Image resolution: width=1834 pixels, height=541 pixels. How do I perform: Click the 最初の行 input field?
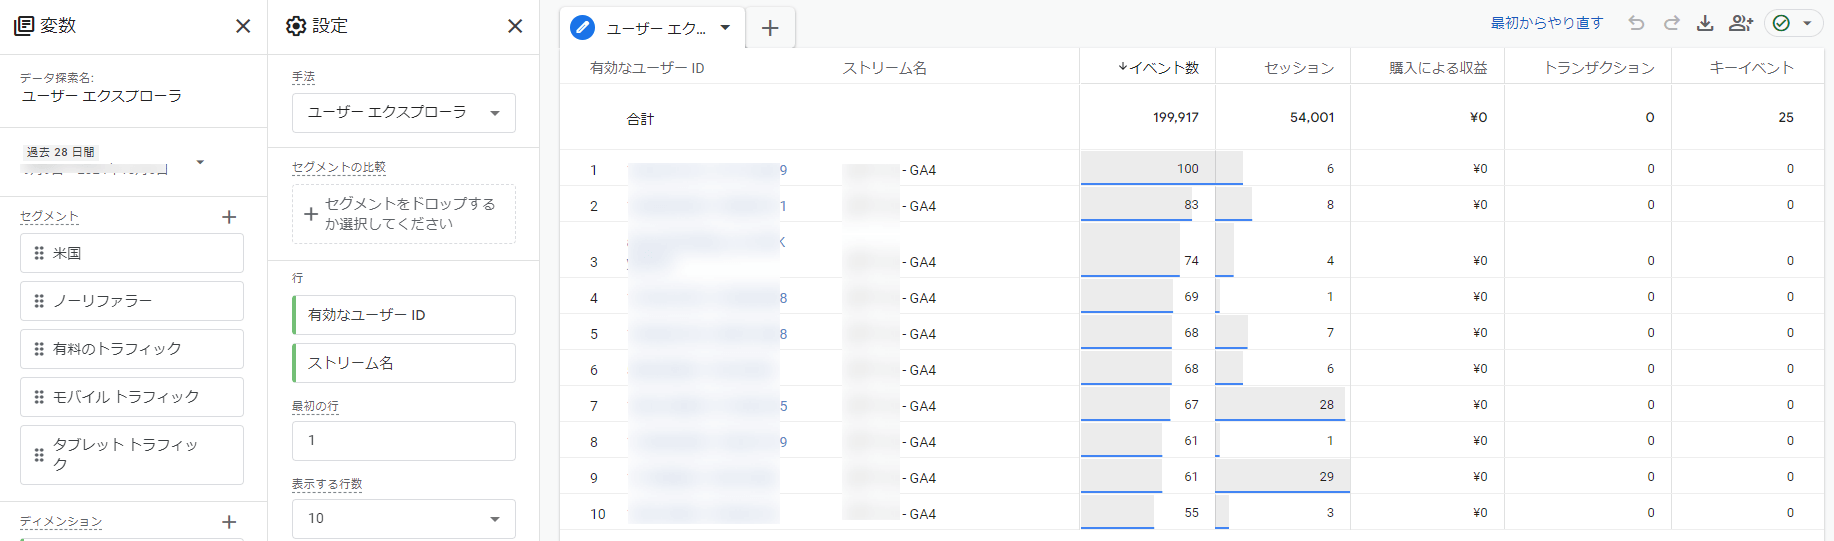tap(403, 440)
